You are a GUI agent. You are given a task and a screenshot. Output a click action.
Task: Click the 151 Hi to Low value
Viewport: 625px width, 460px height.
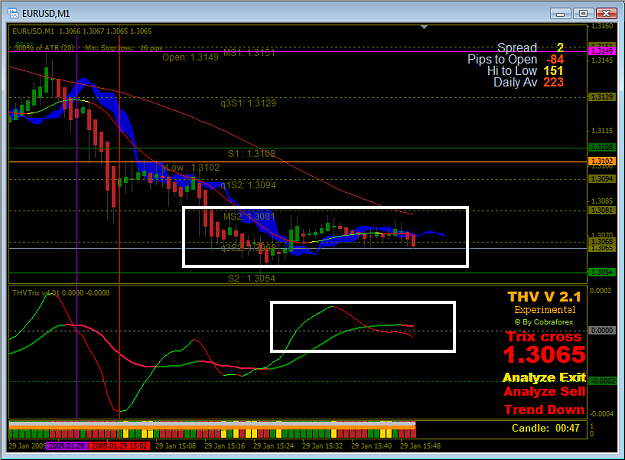553,71
